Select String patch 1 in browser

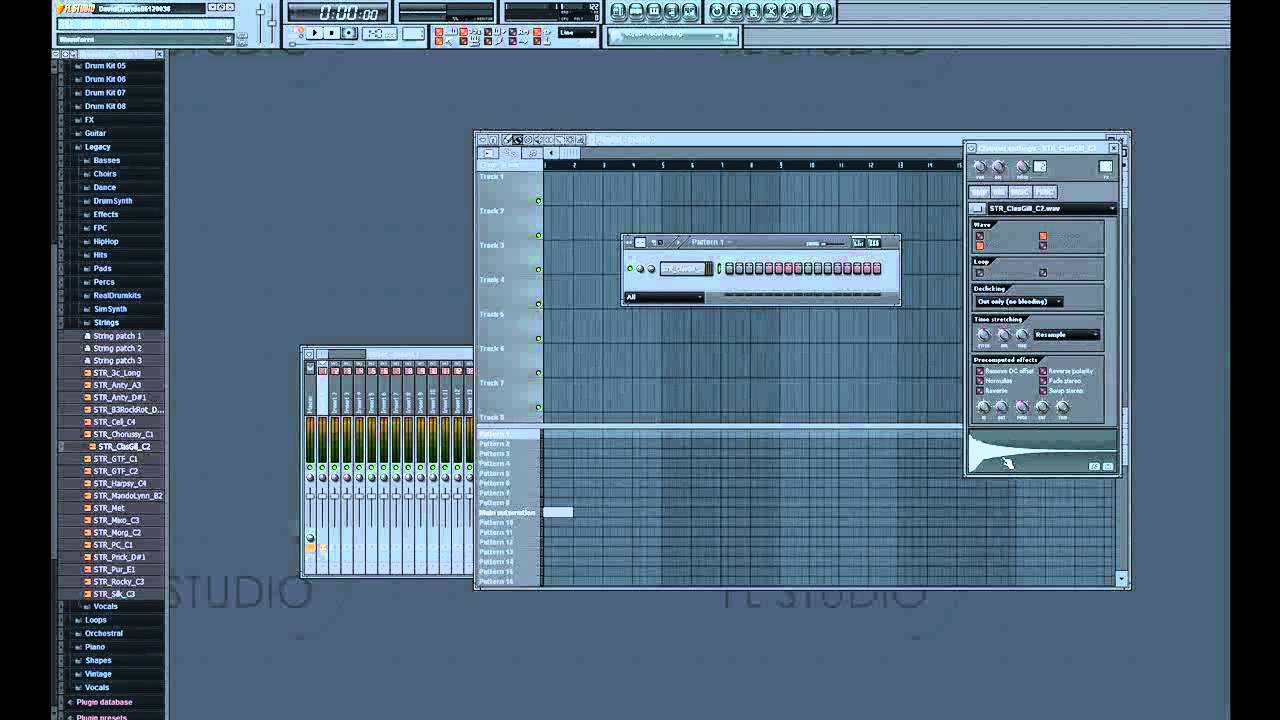coord(117,336)
